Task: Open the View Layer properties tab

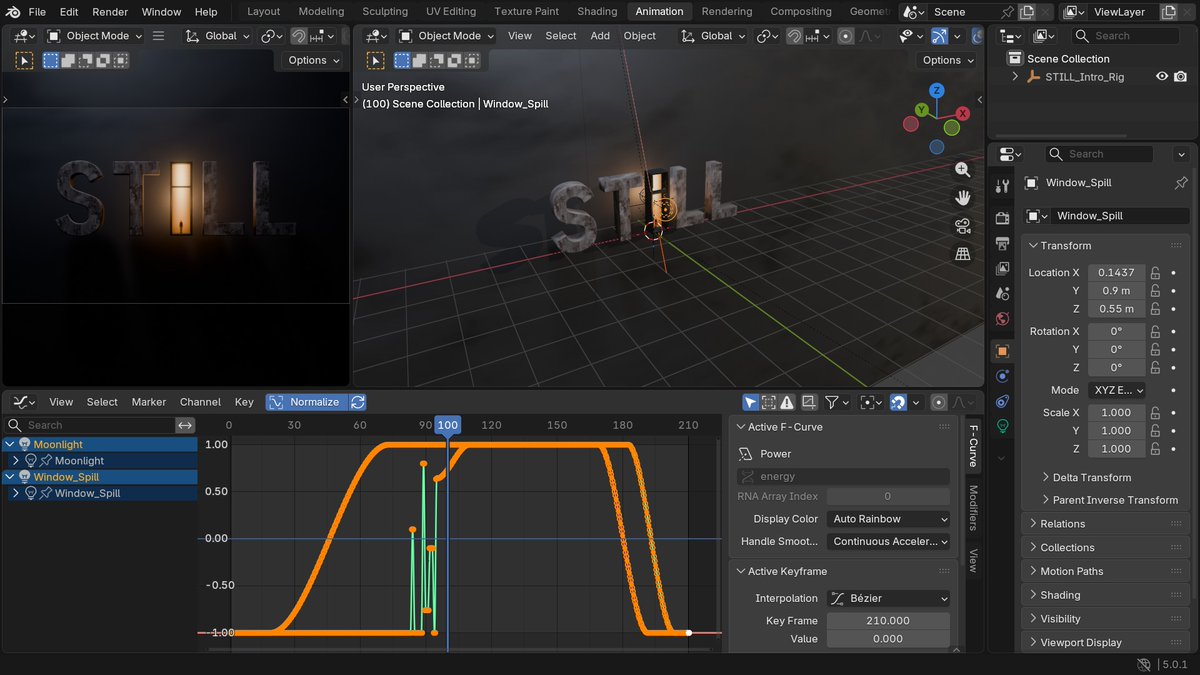Action: coord(1003,268)
